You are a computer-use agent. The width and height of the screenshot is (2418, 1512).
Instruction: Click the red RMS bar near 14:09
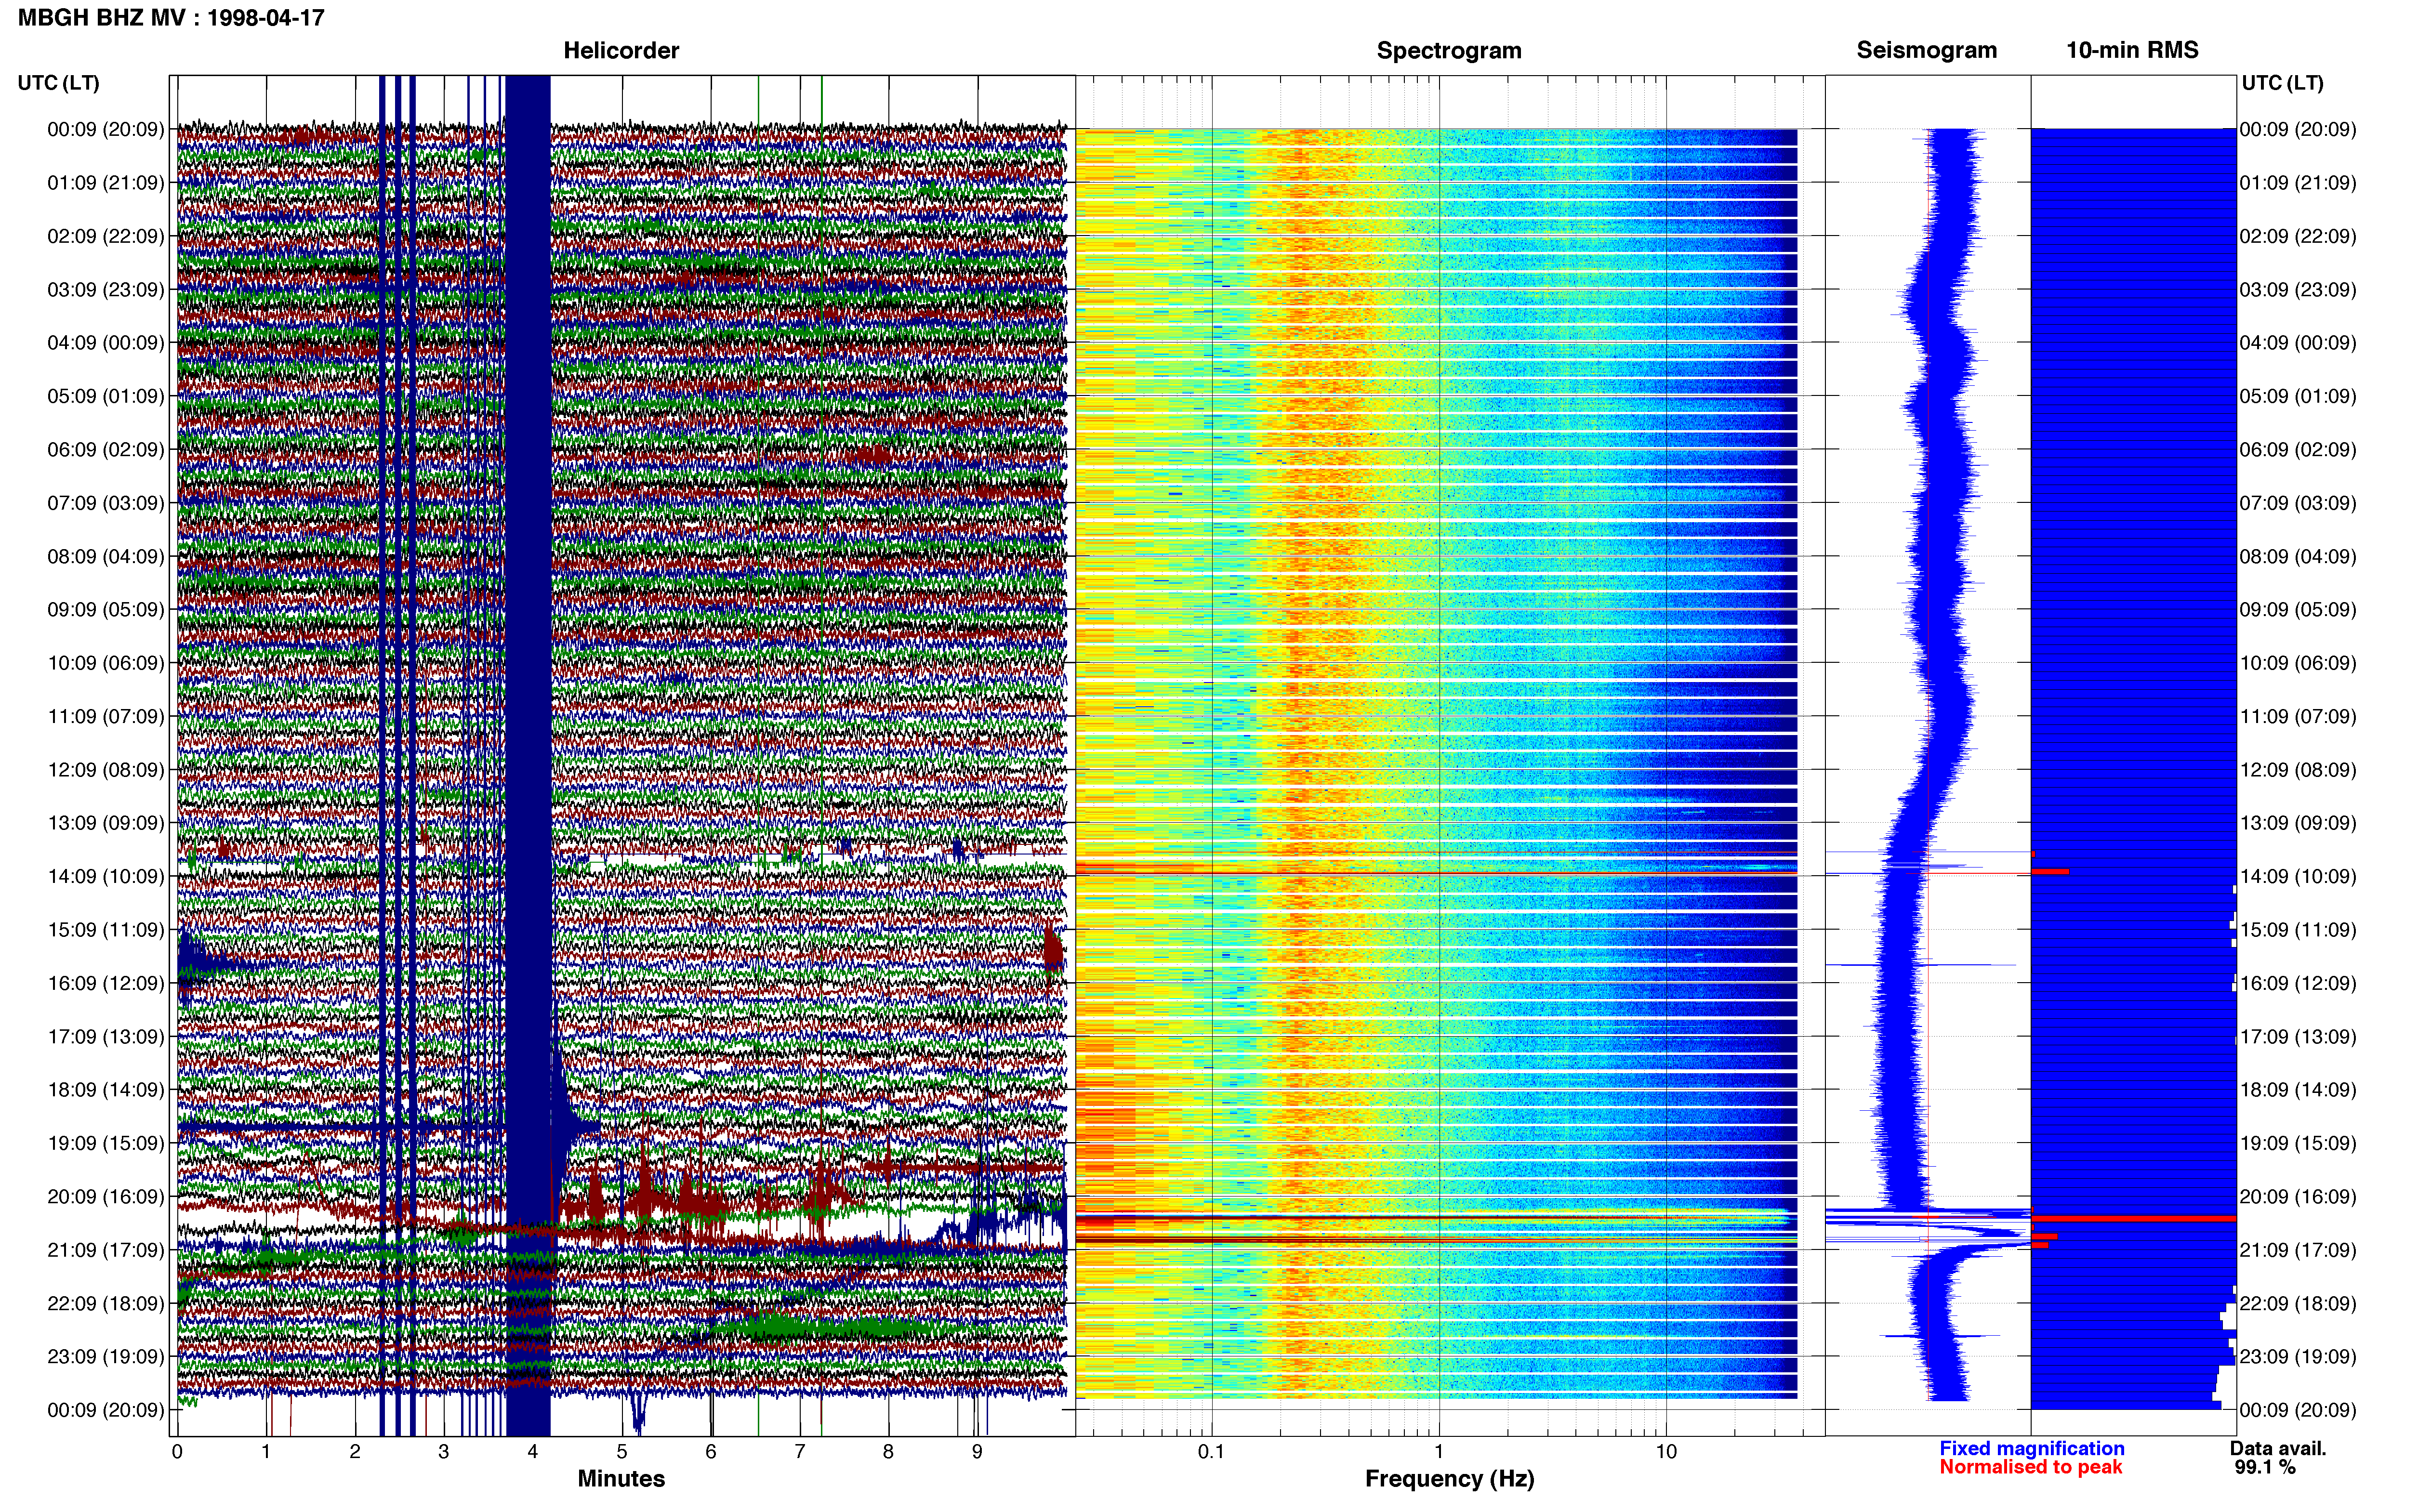pos(2049,872)
